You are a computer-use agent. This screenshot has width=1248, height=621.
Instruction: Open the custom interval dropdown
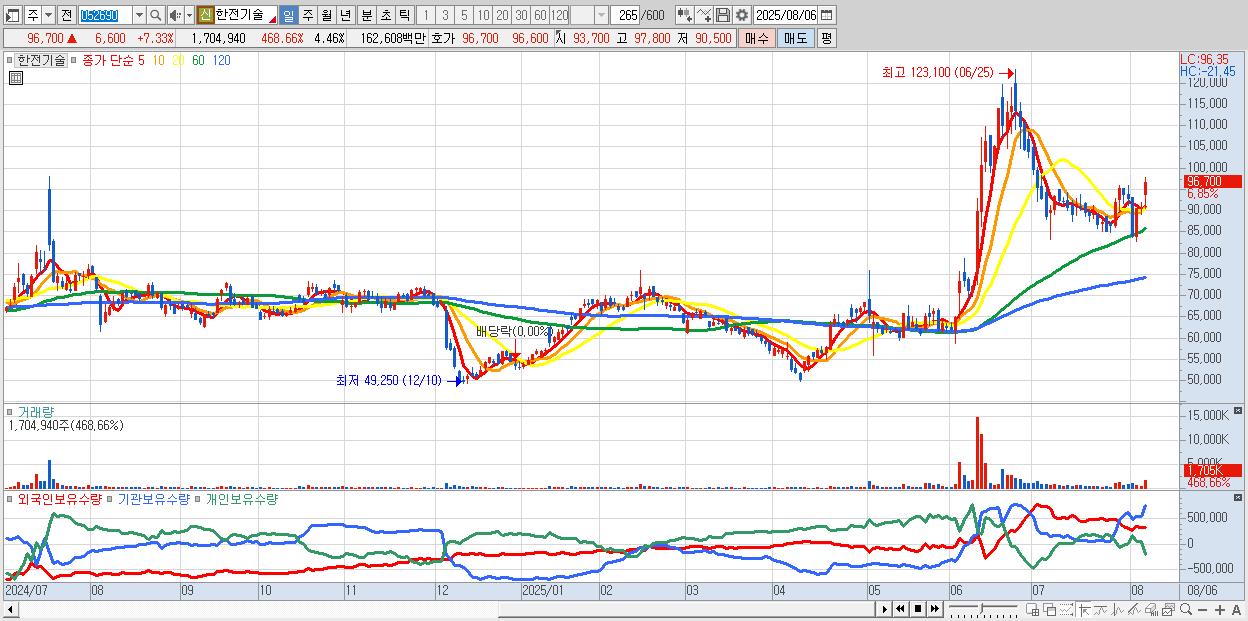(601, 15)
